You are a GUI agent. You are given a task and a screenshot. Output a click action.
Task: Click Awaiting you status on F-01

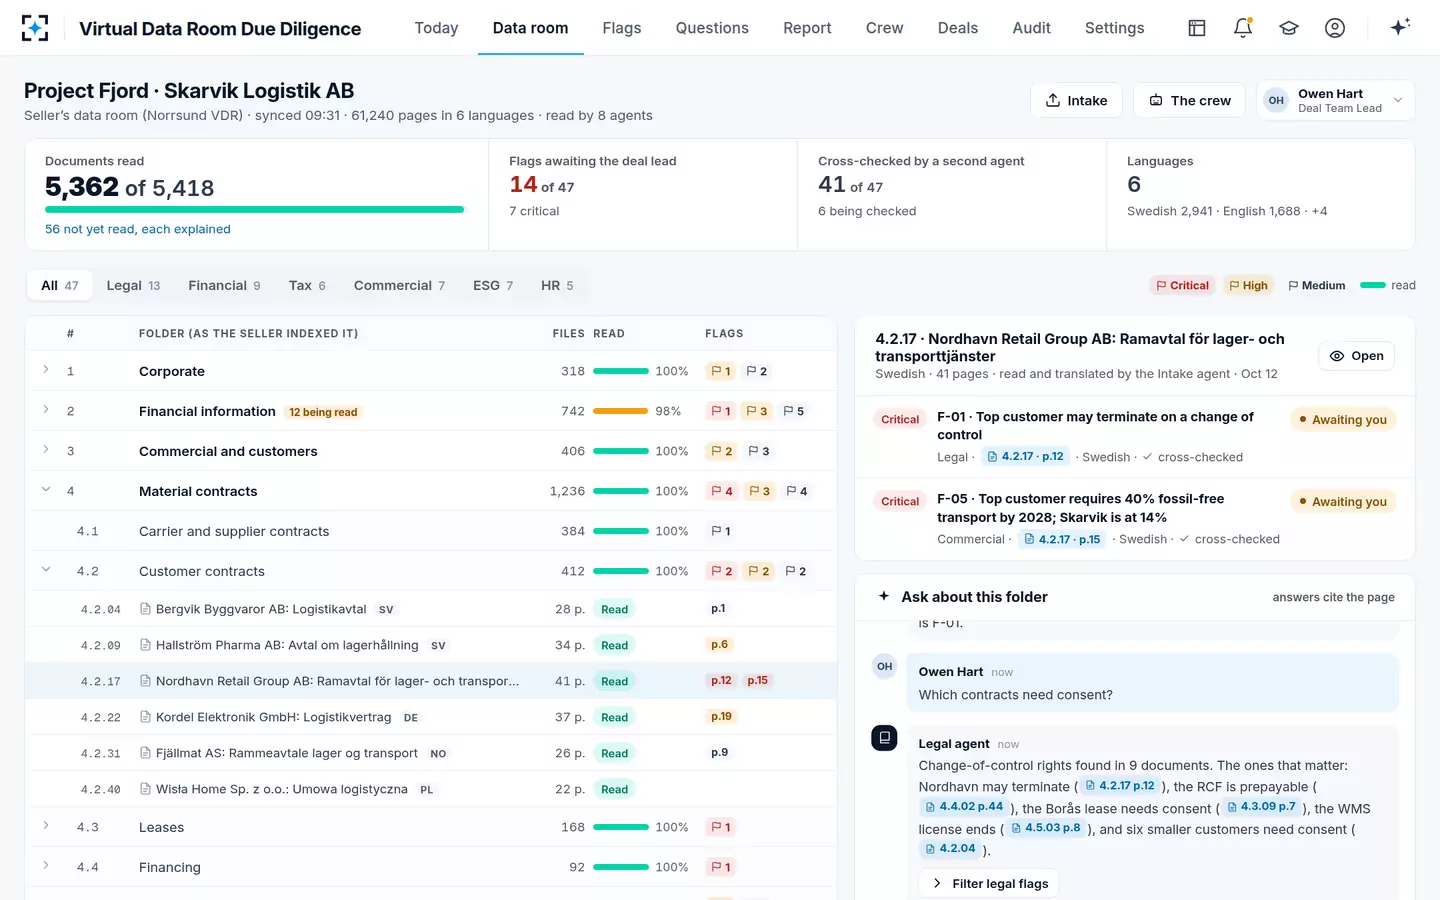click(x=1342, y=420)
